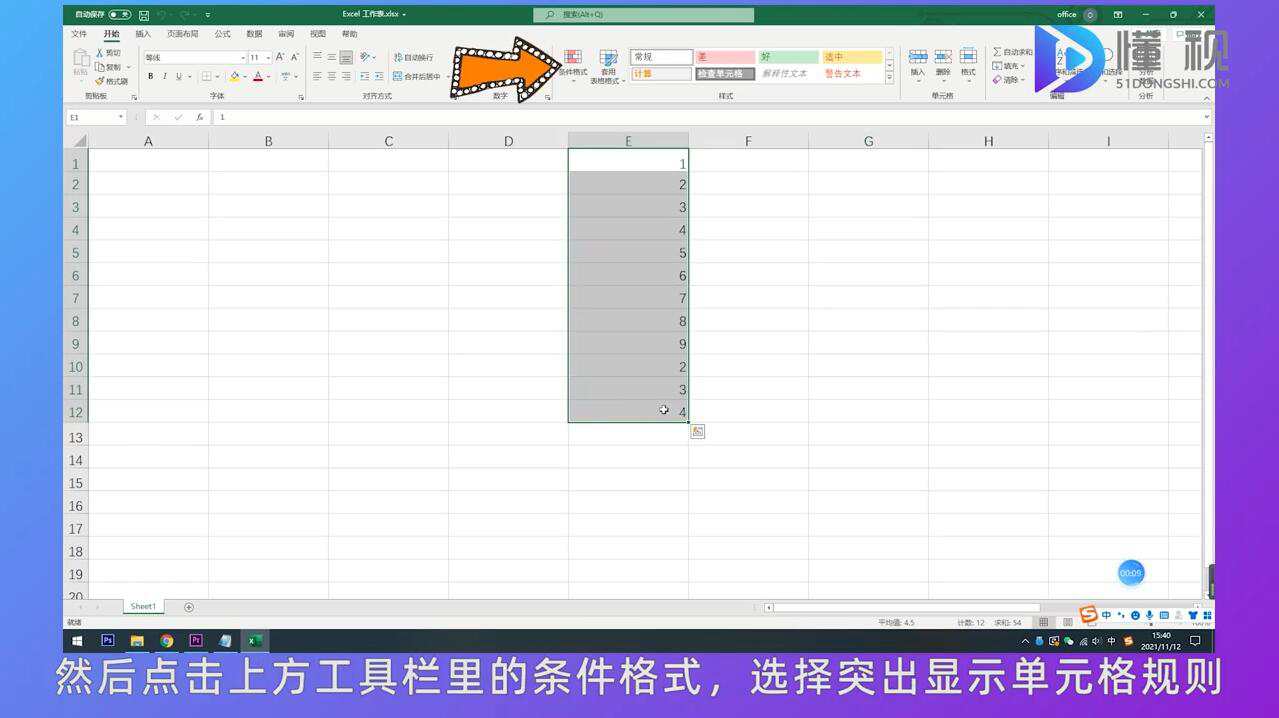Select the Sheet1 worksheet tab

[x=143, y=607]
